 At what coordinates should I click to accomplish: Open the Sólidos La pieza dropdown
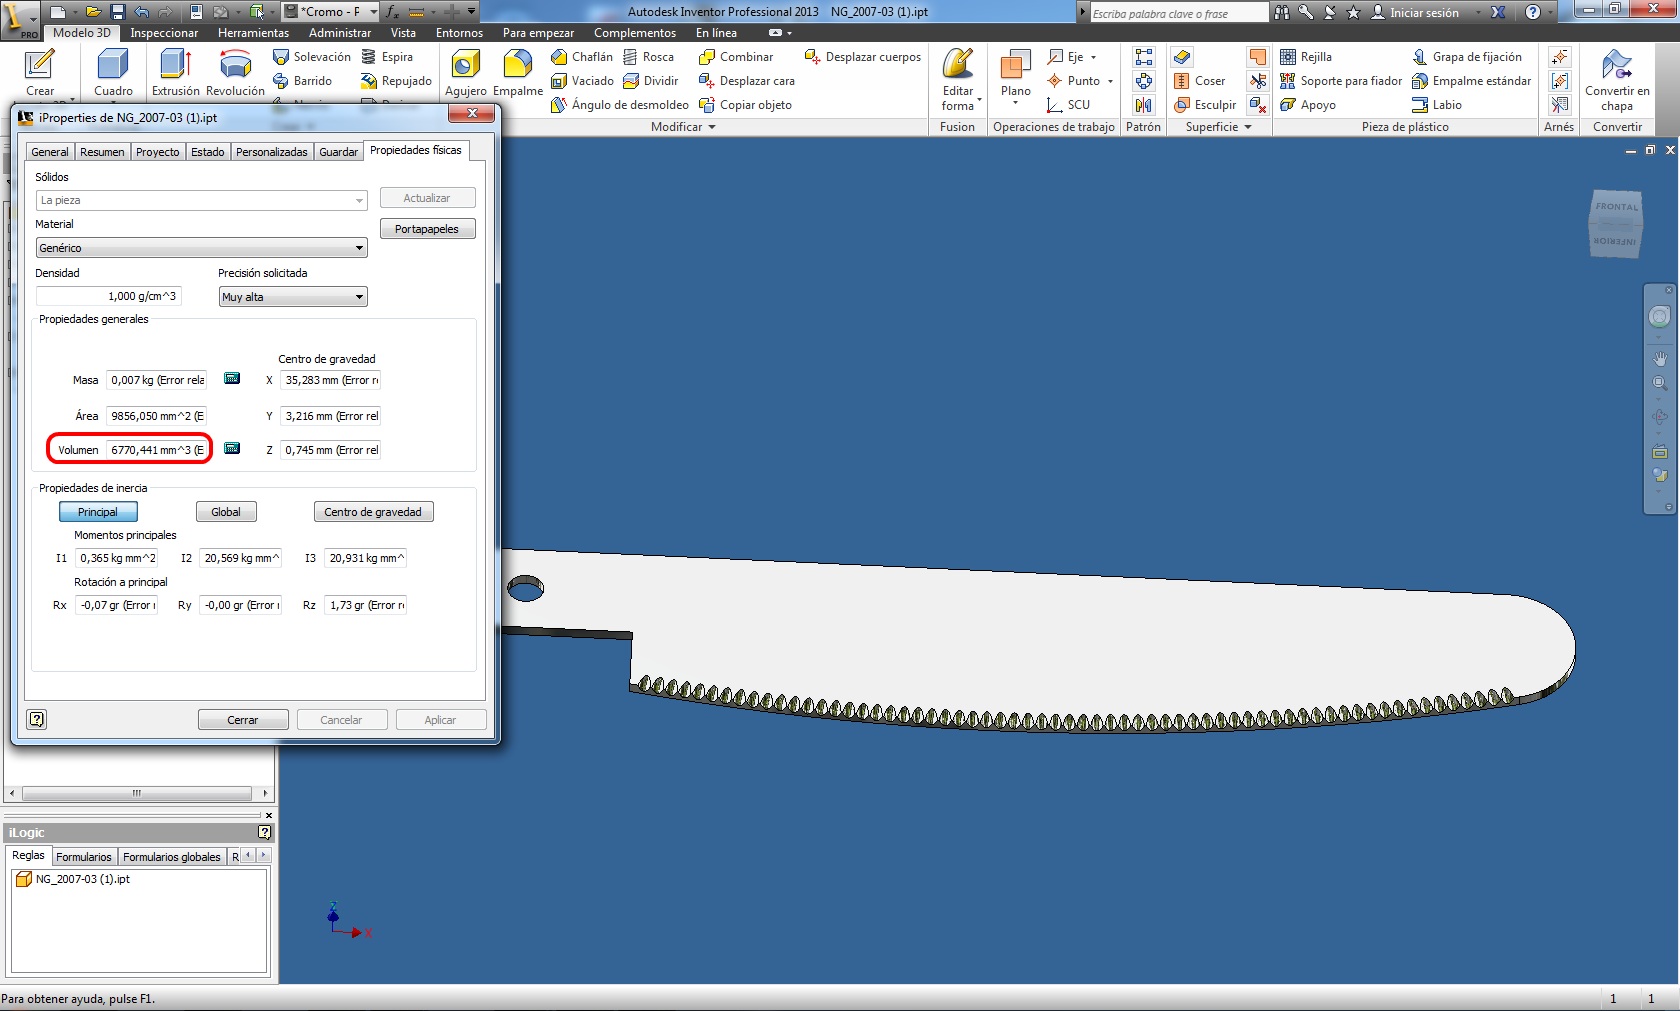point(201,200)
